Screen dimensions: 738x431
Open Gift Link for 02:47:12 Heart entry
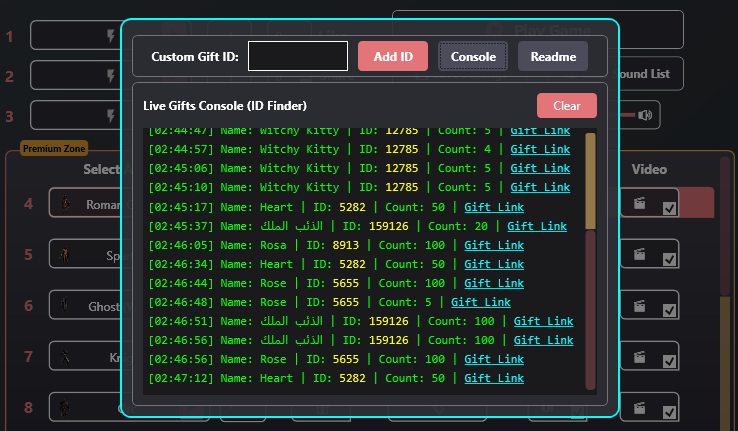[494, 378]
